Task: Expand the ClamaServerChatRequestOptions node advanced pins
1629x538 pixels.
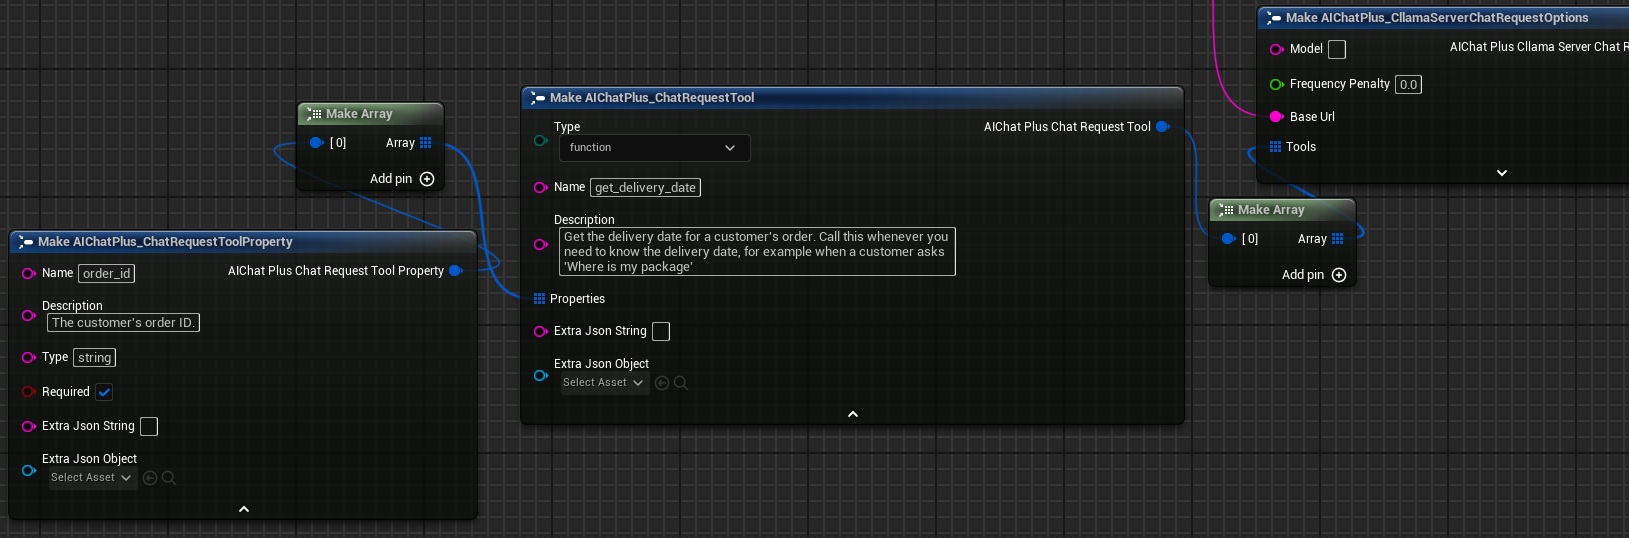Action: click(1501, 173)
